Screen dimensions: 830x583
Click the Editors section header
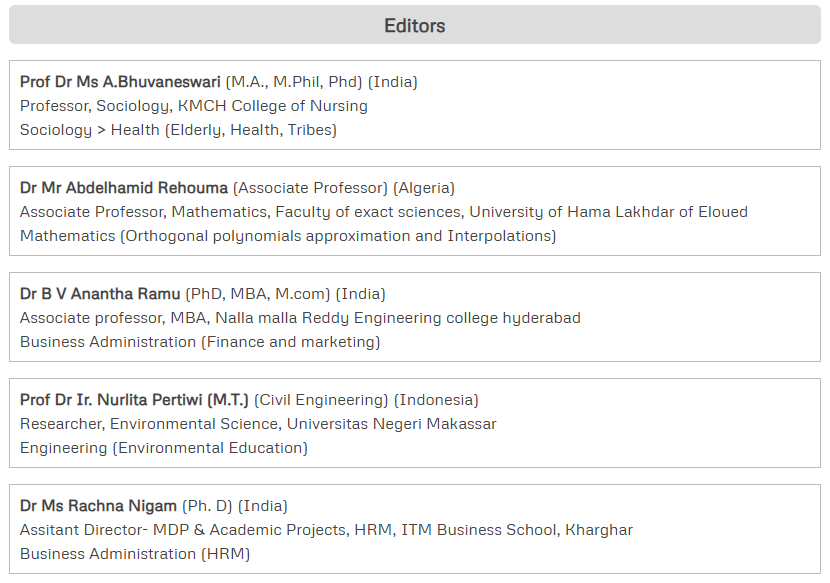(414, 25)
